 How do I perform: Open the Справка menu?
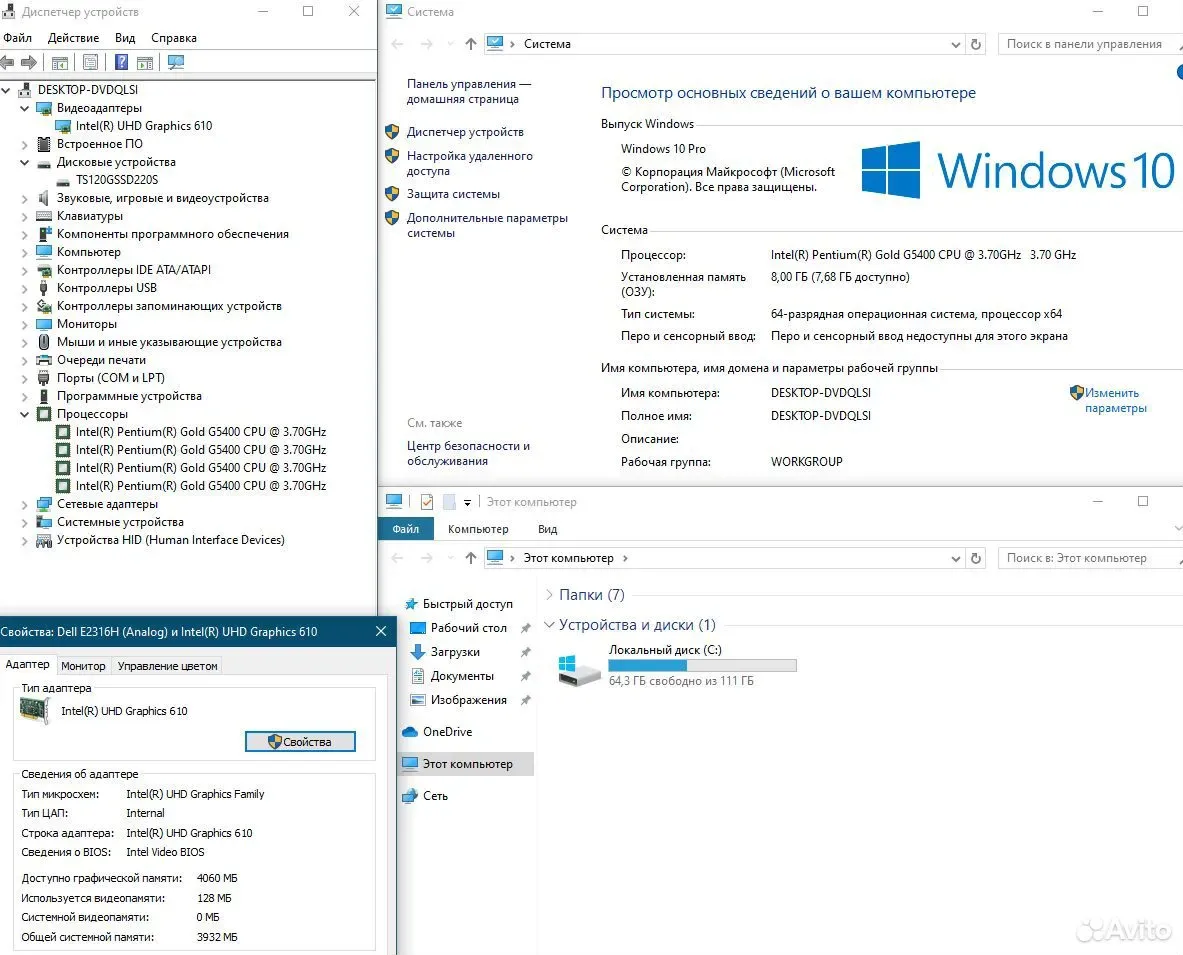(174, 38)
